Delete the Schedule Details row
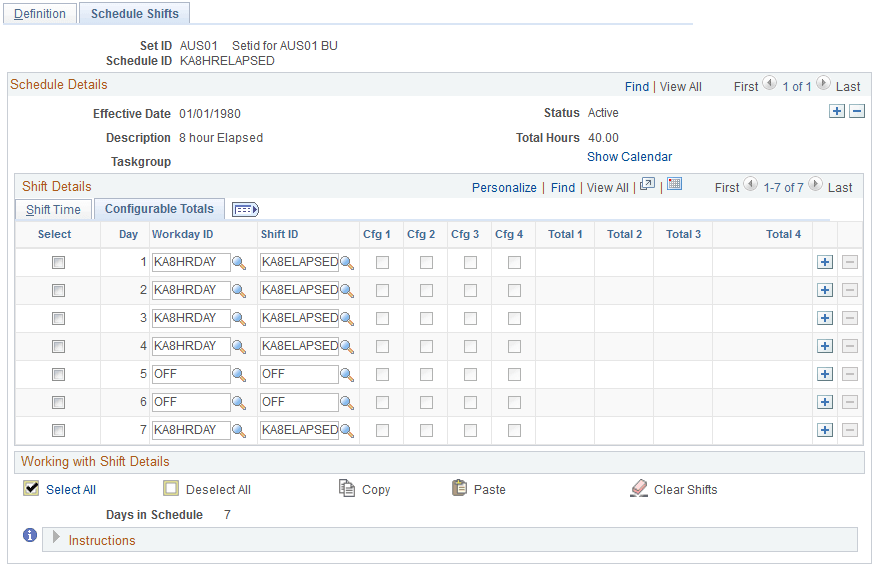Screen dimensions: 876x567 (x=857, y=111)
